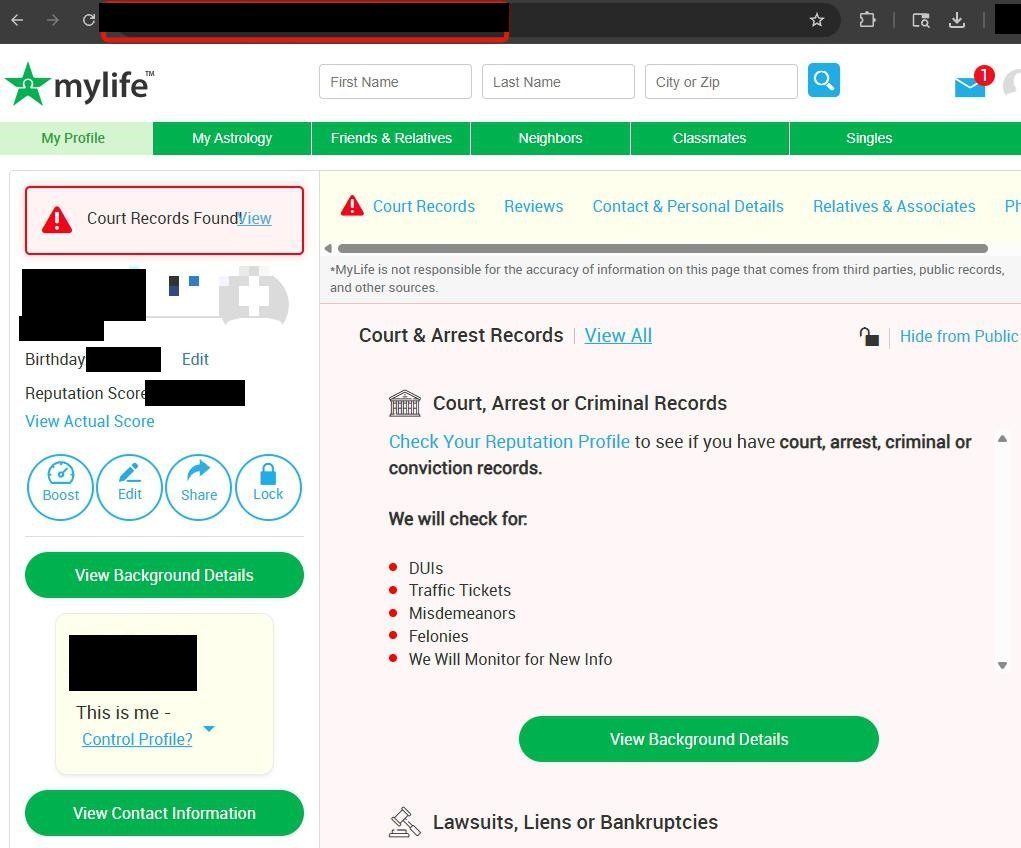The width and height of the screenshot is (1021, 848).
Task: Click the Boost gauge circle button
Action: click(x=61, y=487)
